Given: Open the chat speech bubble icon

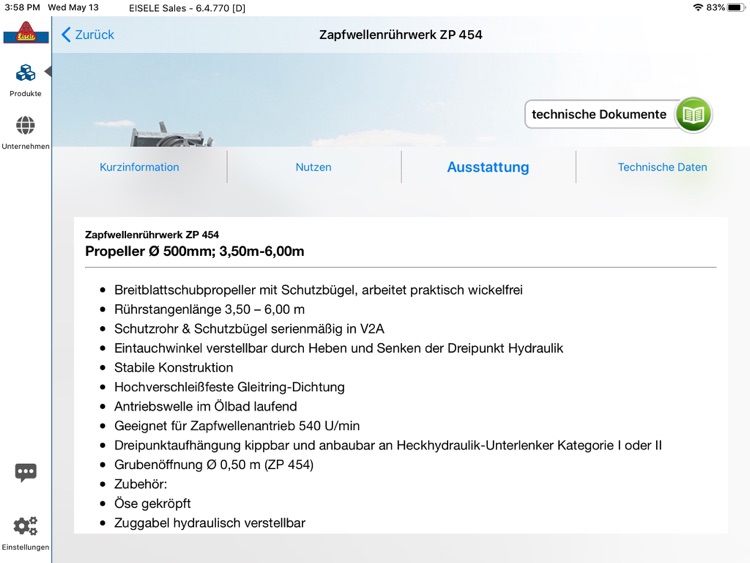Looking at the screenshot, I should pos(25,473).
